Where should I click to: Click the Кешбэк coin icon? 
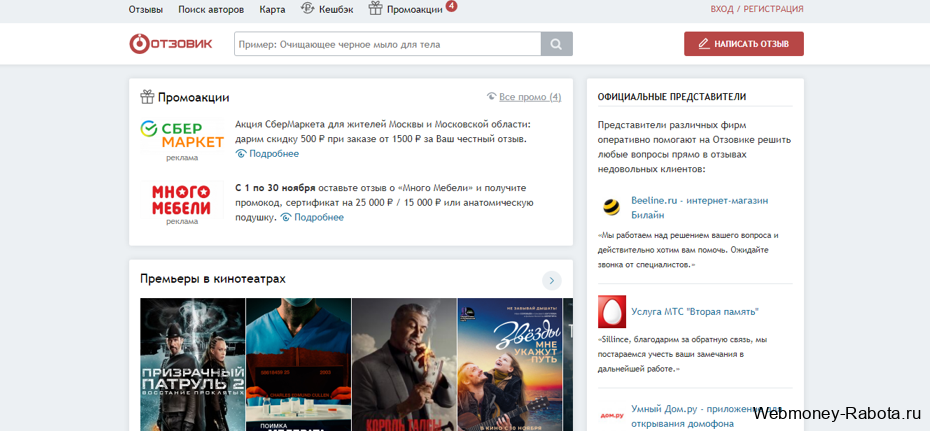click(x=307, y=8)
